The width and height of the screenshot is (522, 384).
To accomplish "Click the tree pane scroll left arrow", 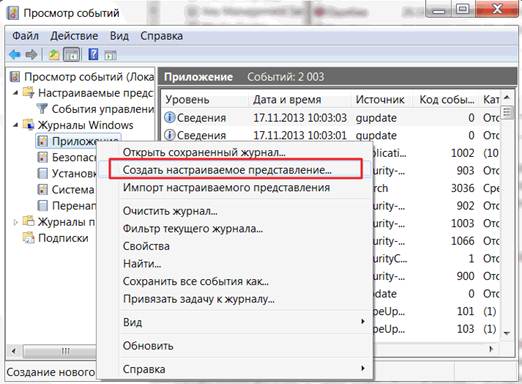I will [14, 351].
